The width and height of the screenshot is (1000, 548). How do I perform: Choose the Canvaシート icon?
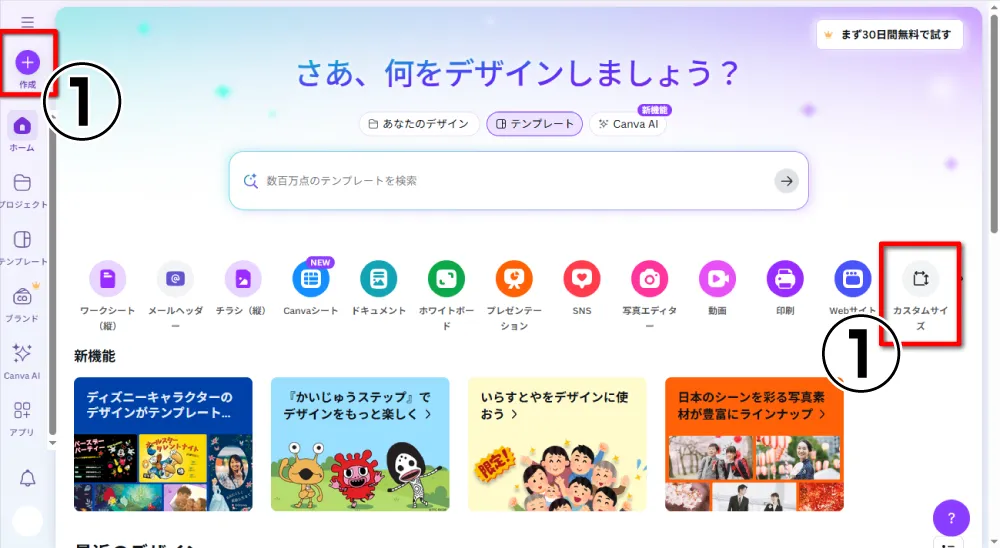[x=311, y=279]
